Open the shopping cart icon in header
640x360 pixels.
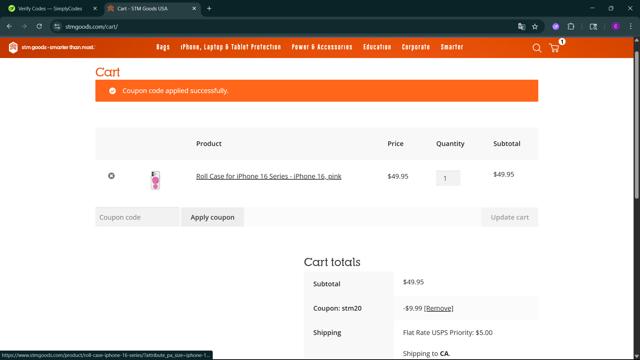tap(554, 48)
